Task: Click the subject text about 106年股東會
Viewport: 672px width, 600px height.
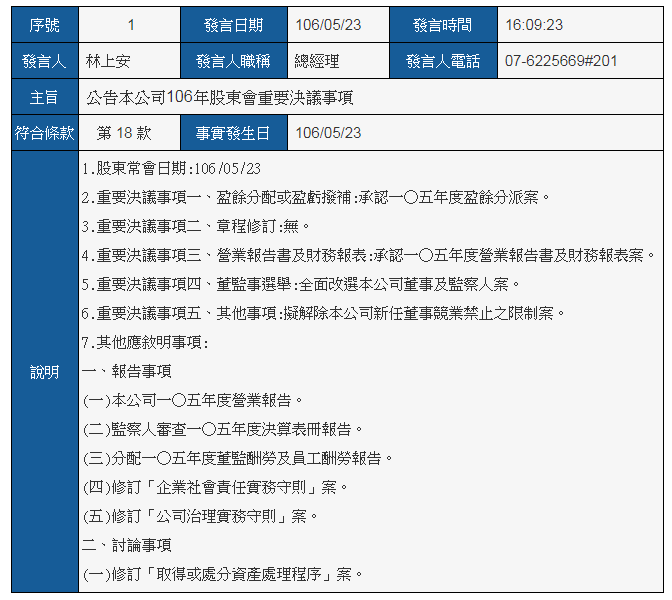Action: tap(219, 97)
